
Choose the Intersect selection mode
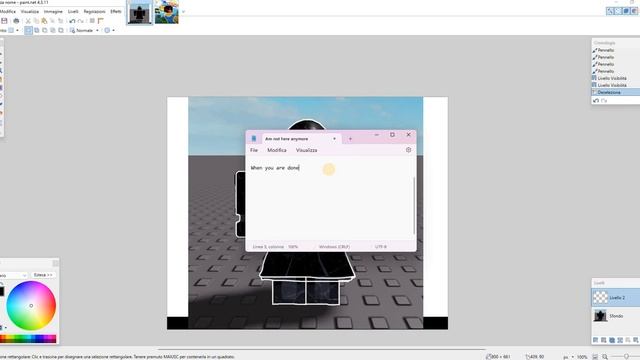point(53,30)
